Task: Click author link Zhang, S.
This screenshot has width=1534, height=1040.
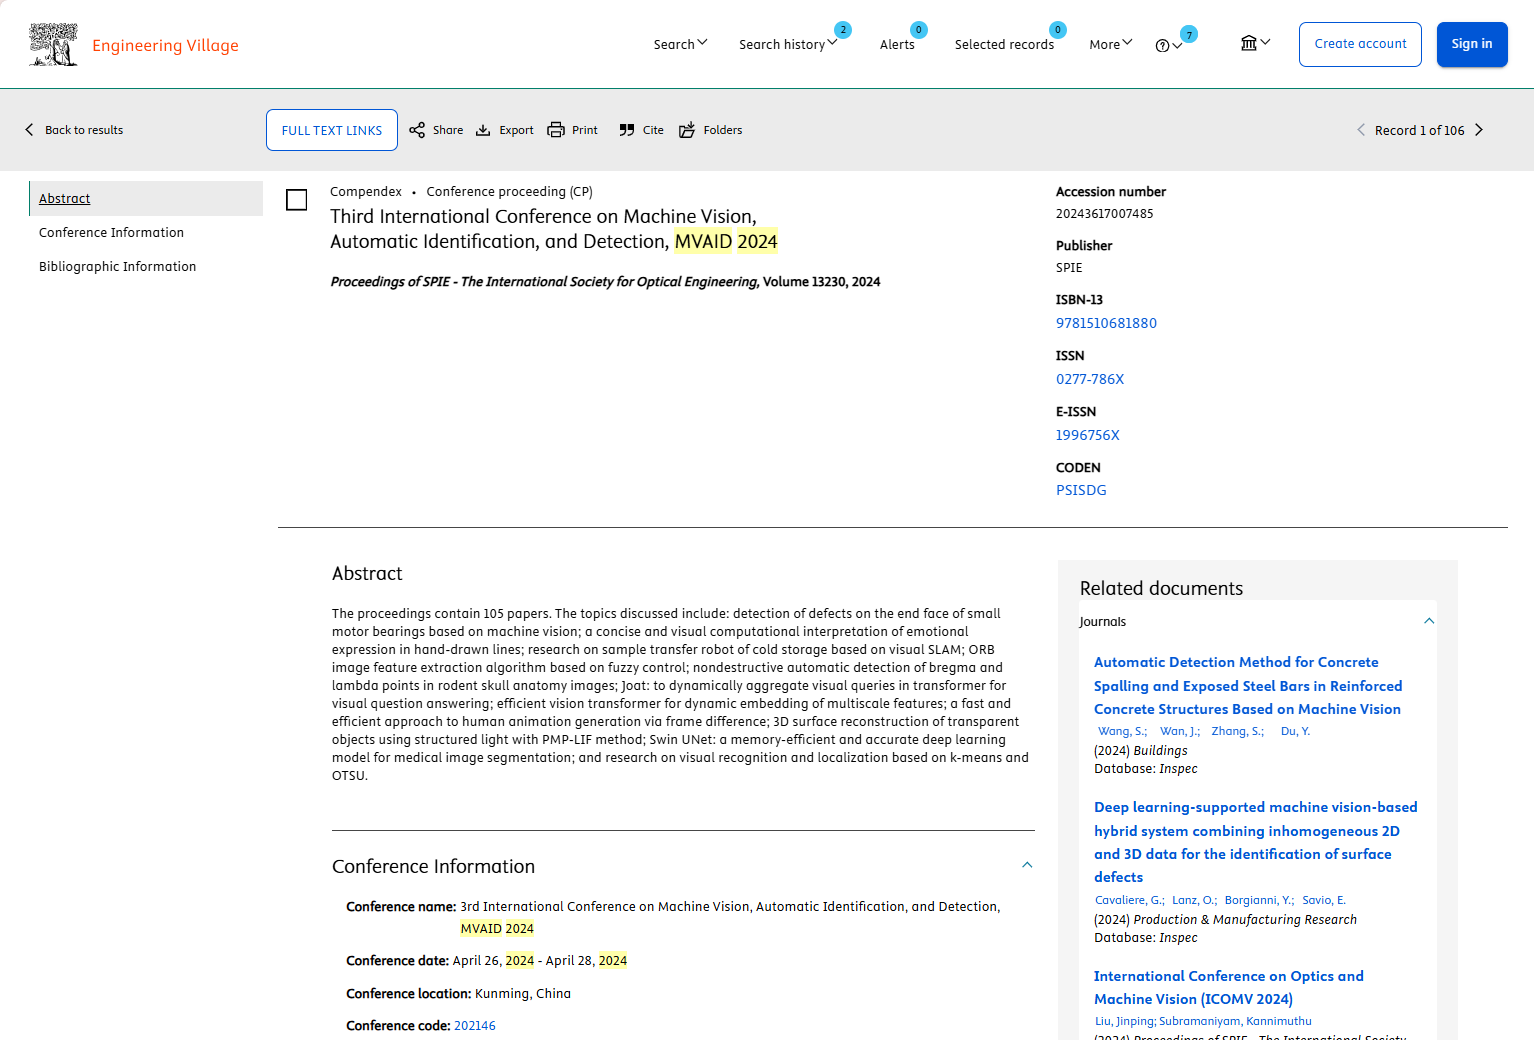Action: (1237, 731)
